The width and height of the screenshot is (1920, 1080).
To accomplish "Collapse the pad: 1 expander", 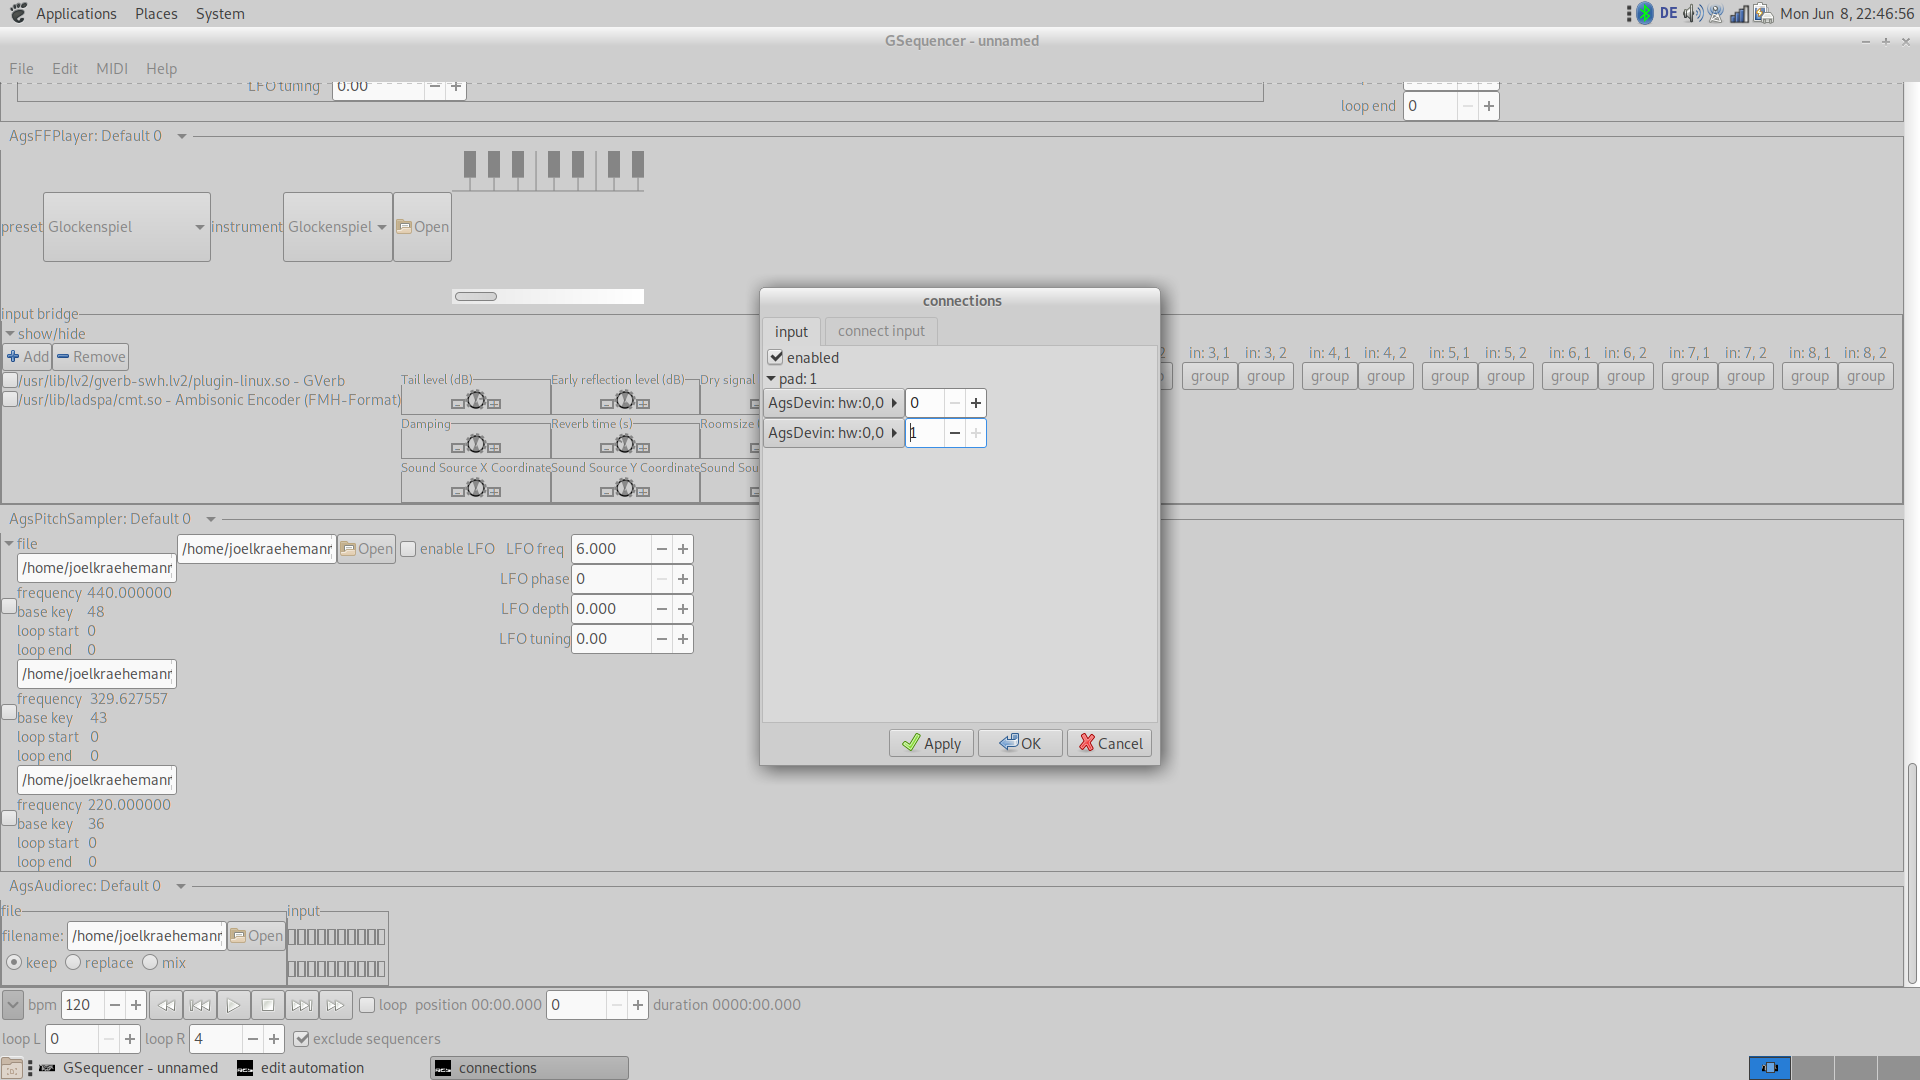I will [x=771, y=379].
